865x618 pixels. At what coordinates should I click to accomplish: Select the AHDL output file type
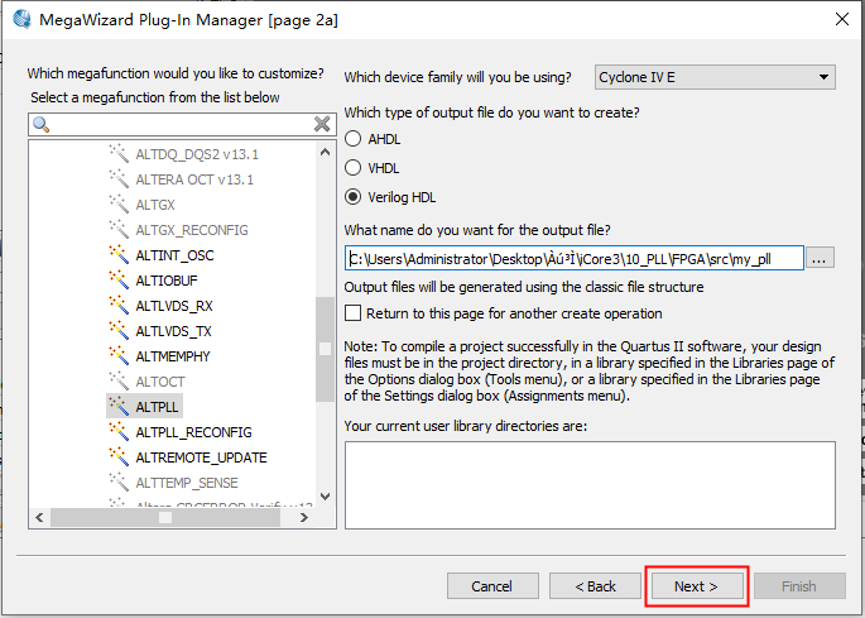pyautogui.click(x=353, y=139)
